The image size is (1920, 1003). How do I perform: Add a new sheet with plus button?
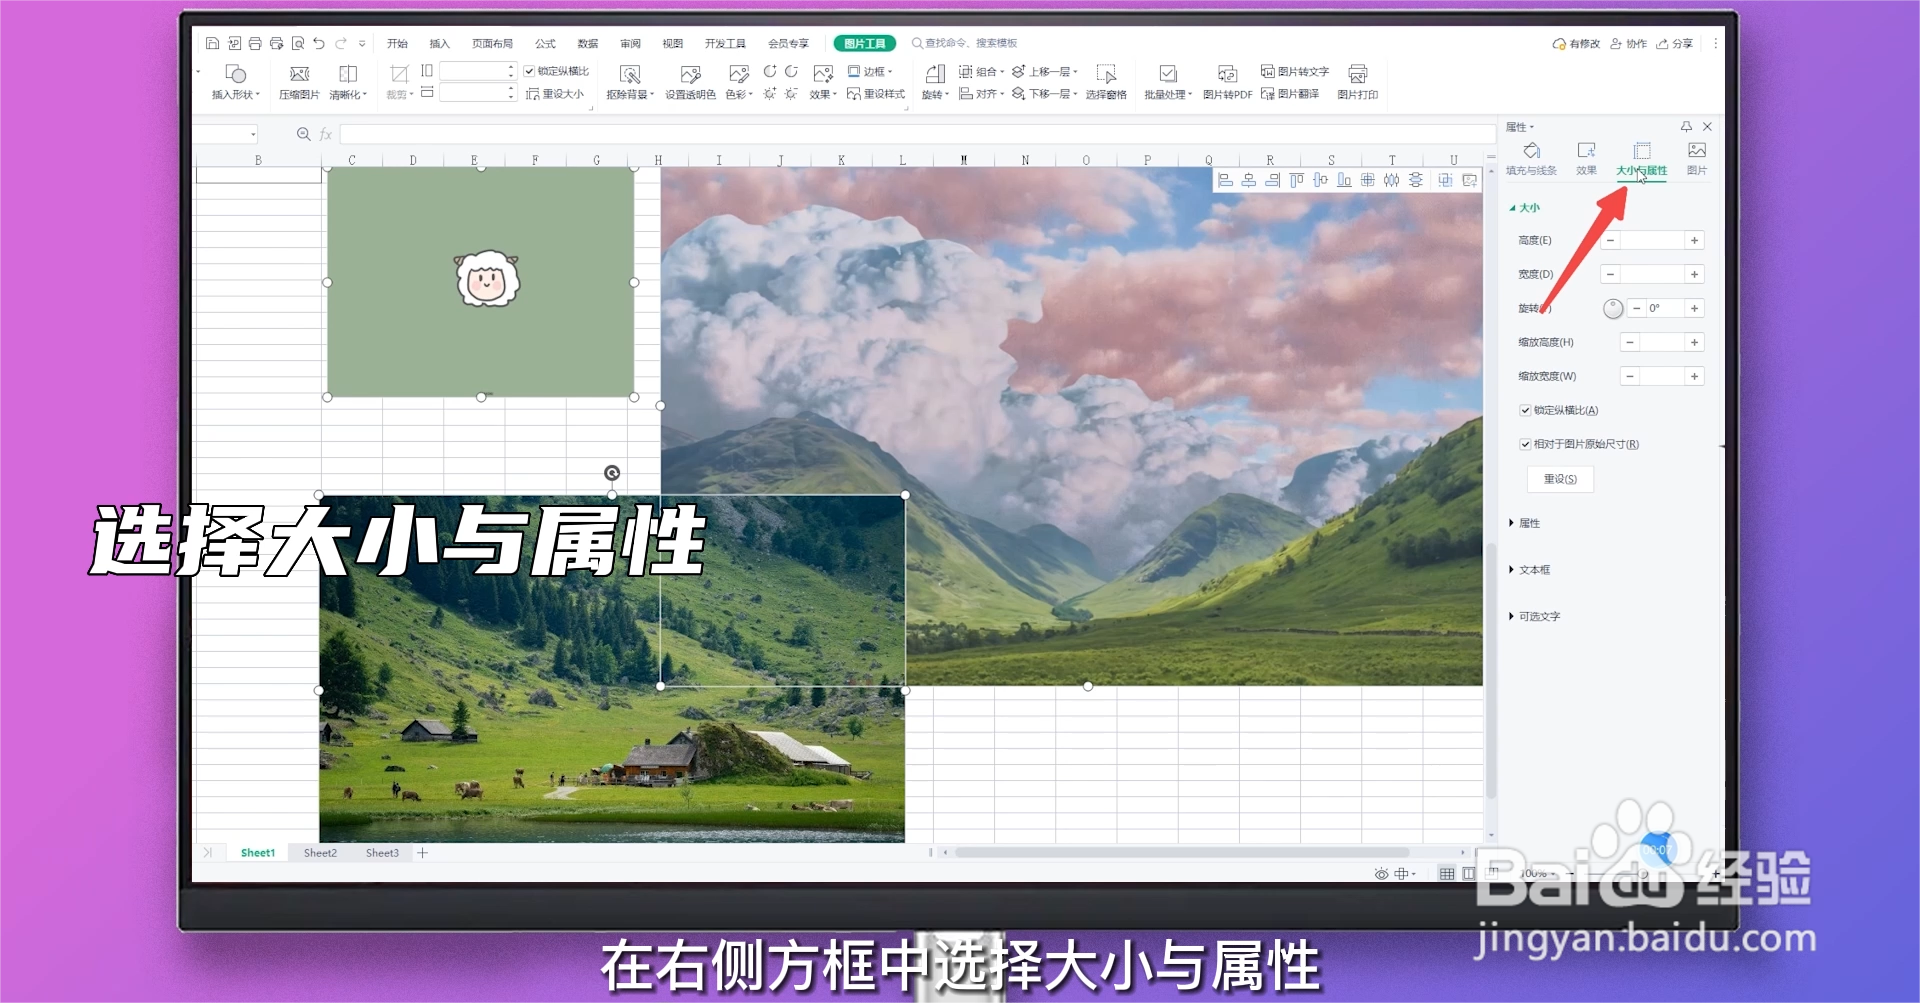pos(423,853)
